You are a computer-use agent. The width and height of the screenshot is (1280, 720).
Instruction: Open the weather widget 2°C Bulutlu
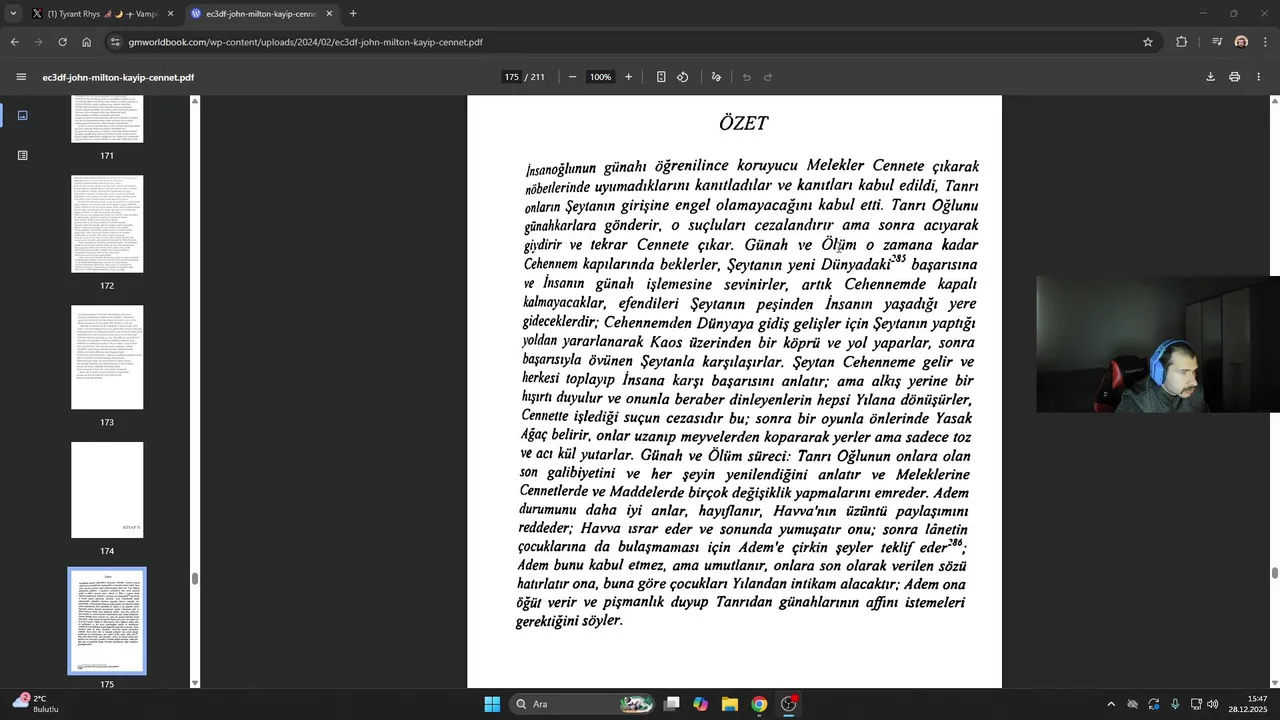point(36,703)
